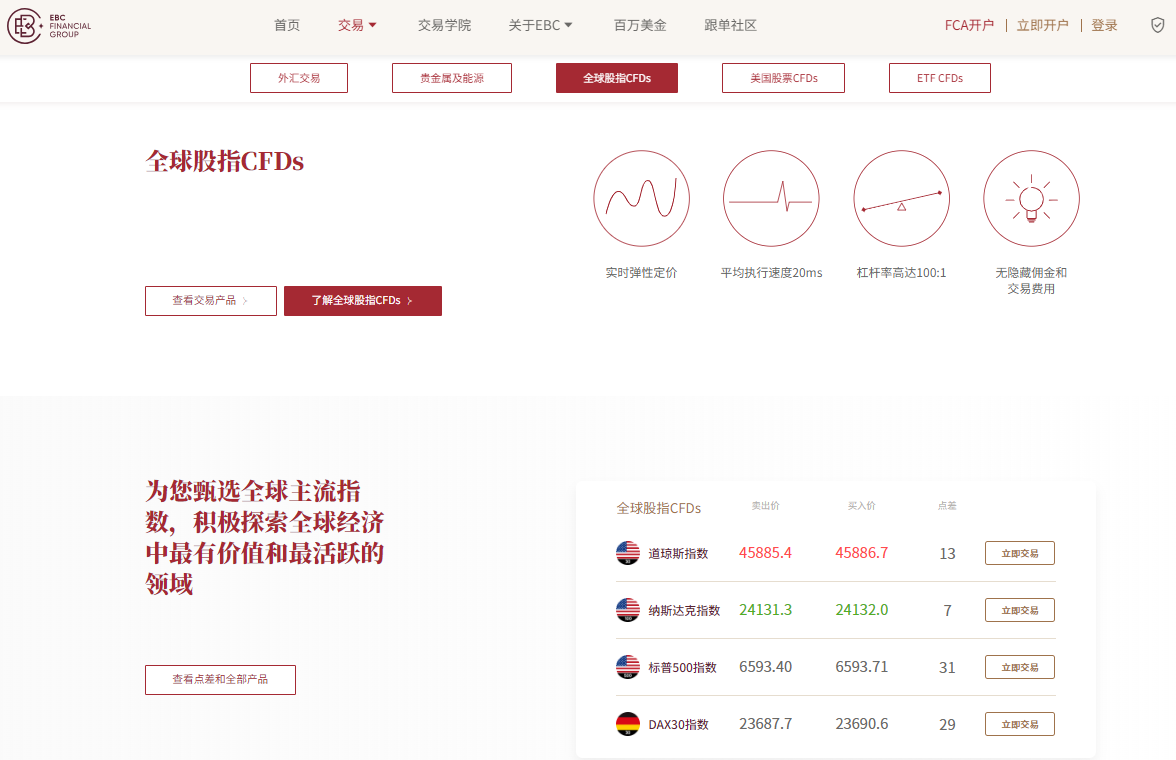Screen dimensions: 1176x760
Task: Click the US flag beside 道琼斯指数
Action: (x=628, y=553)
